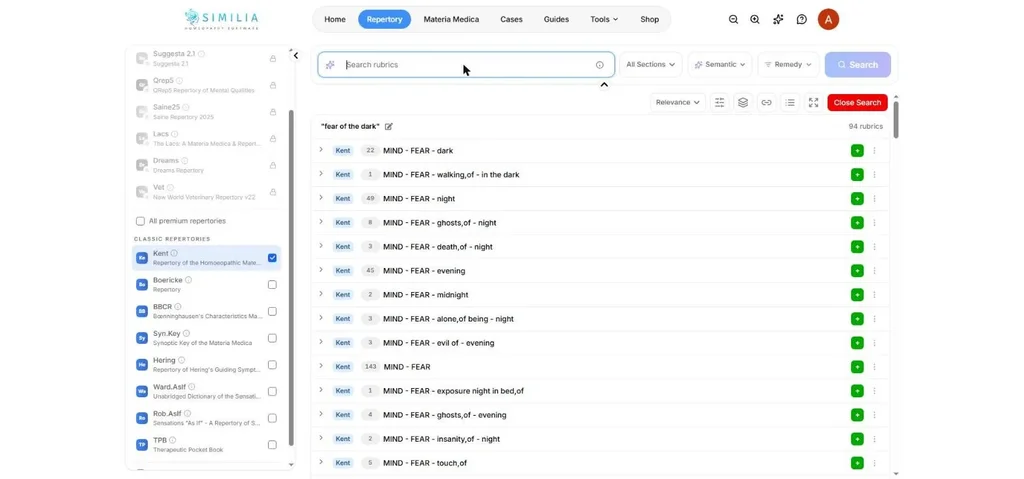1024x479 pixels.
Task: Check the TPB repertory checkbox
Action: pyautogui.click(x=272, y=444)
